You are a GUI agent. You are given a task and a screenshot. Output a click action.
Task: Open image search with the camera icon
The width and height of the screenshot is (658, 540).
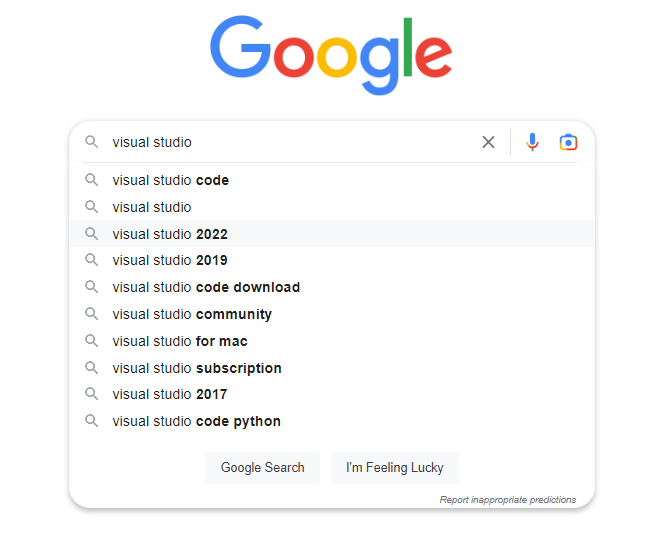[568, 142]
